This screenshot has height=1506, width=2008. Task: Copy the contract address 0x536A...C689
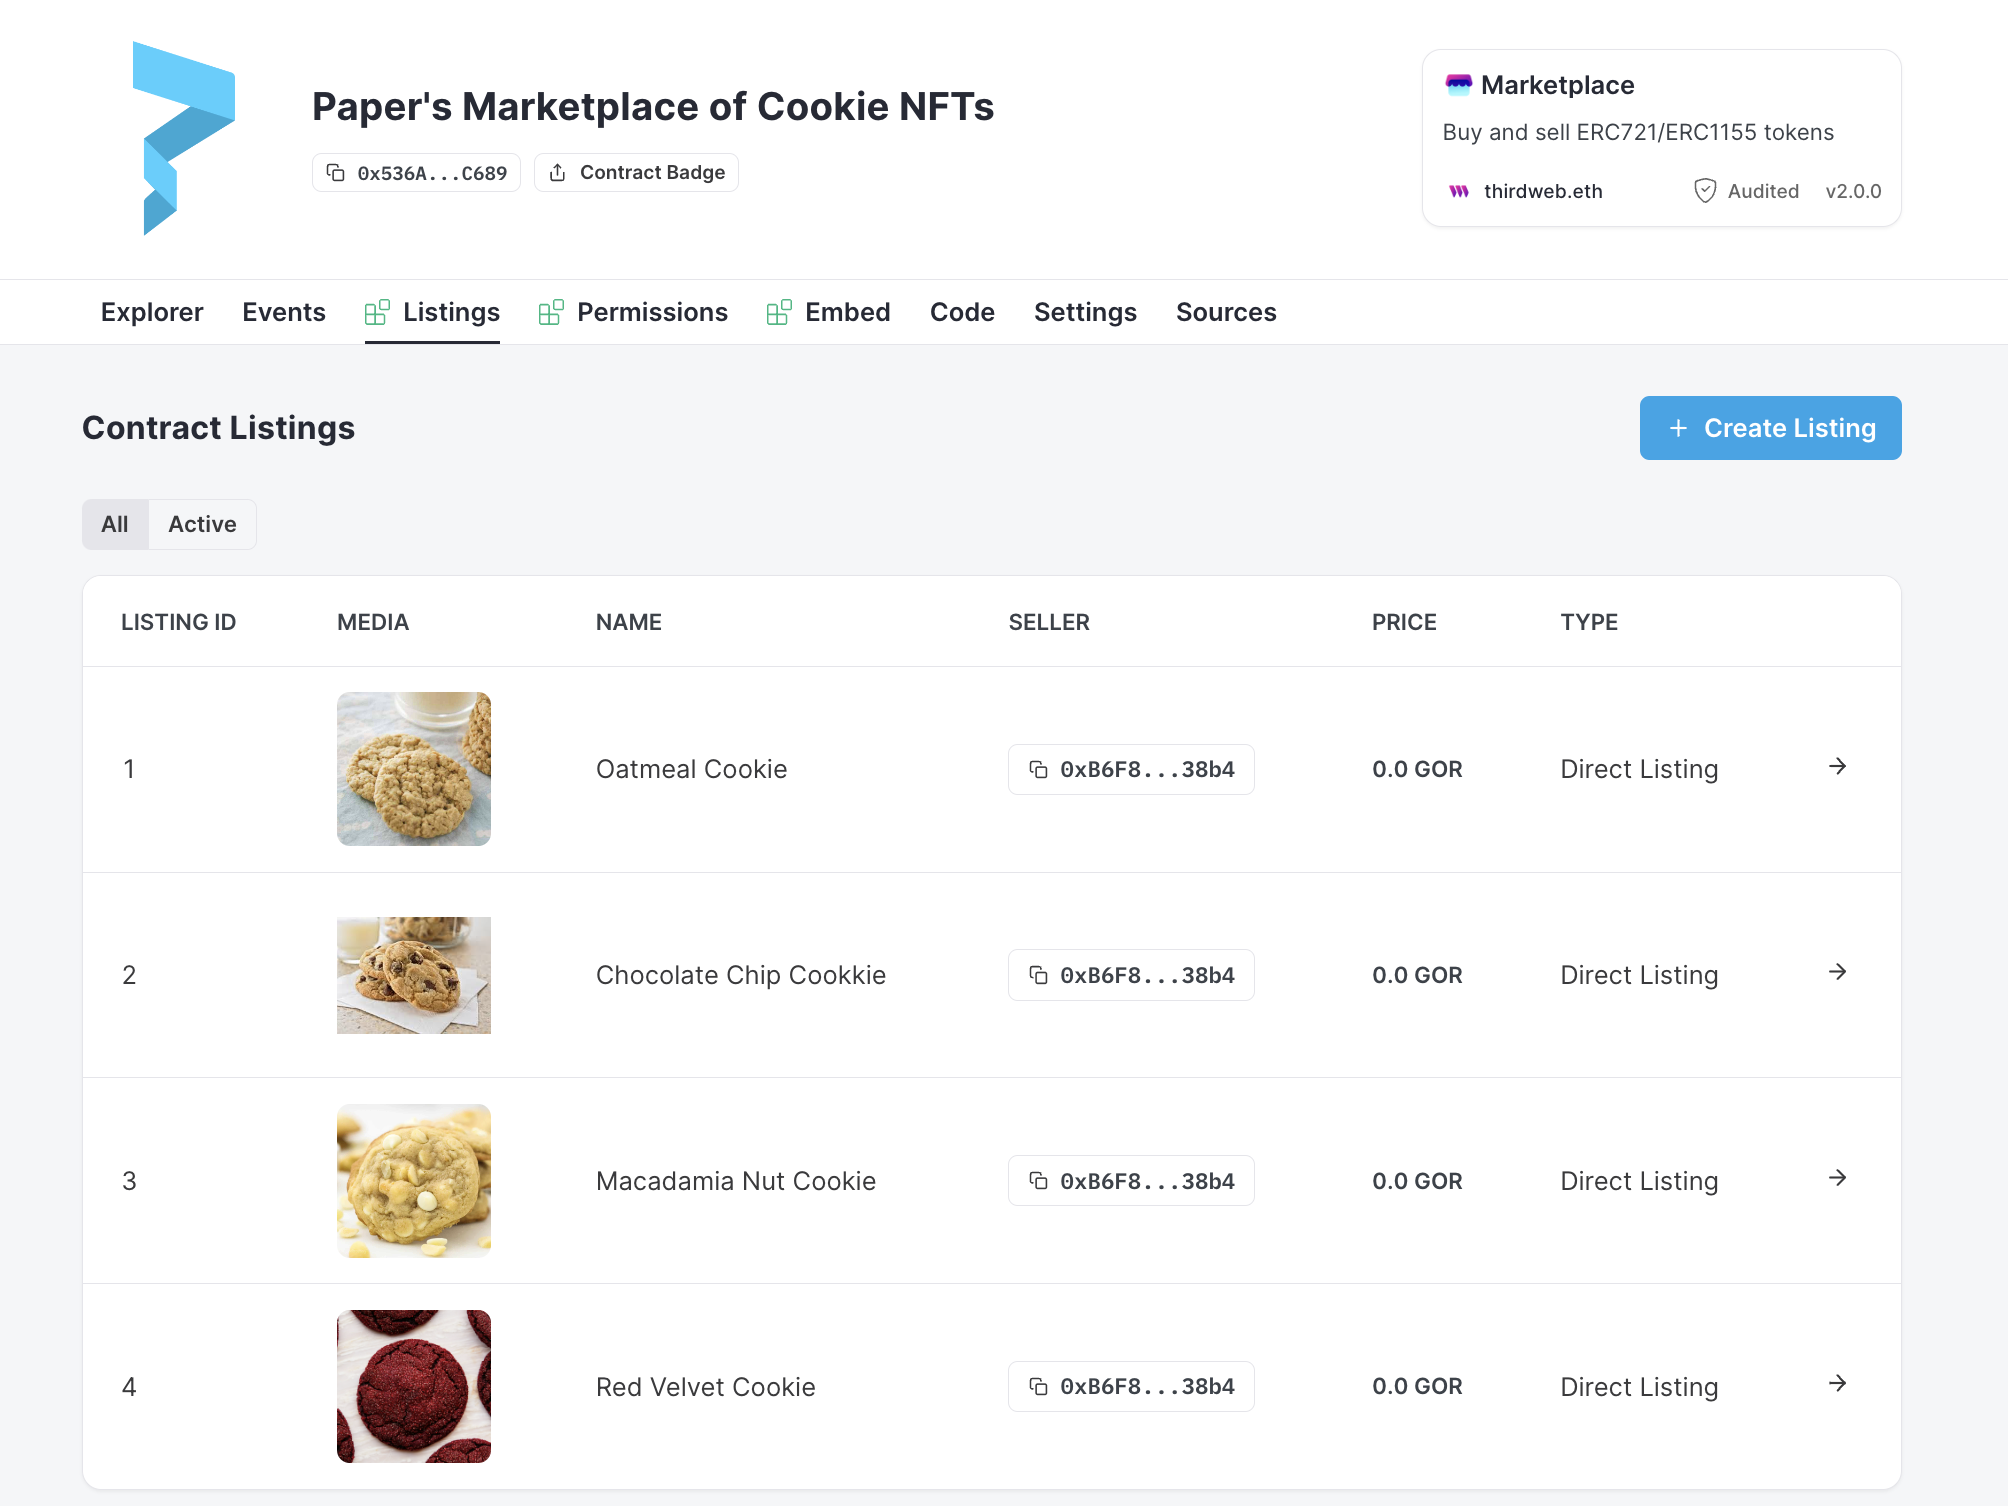pyautogui.click(x=337, y=172)
